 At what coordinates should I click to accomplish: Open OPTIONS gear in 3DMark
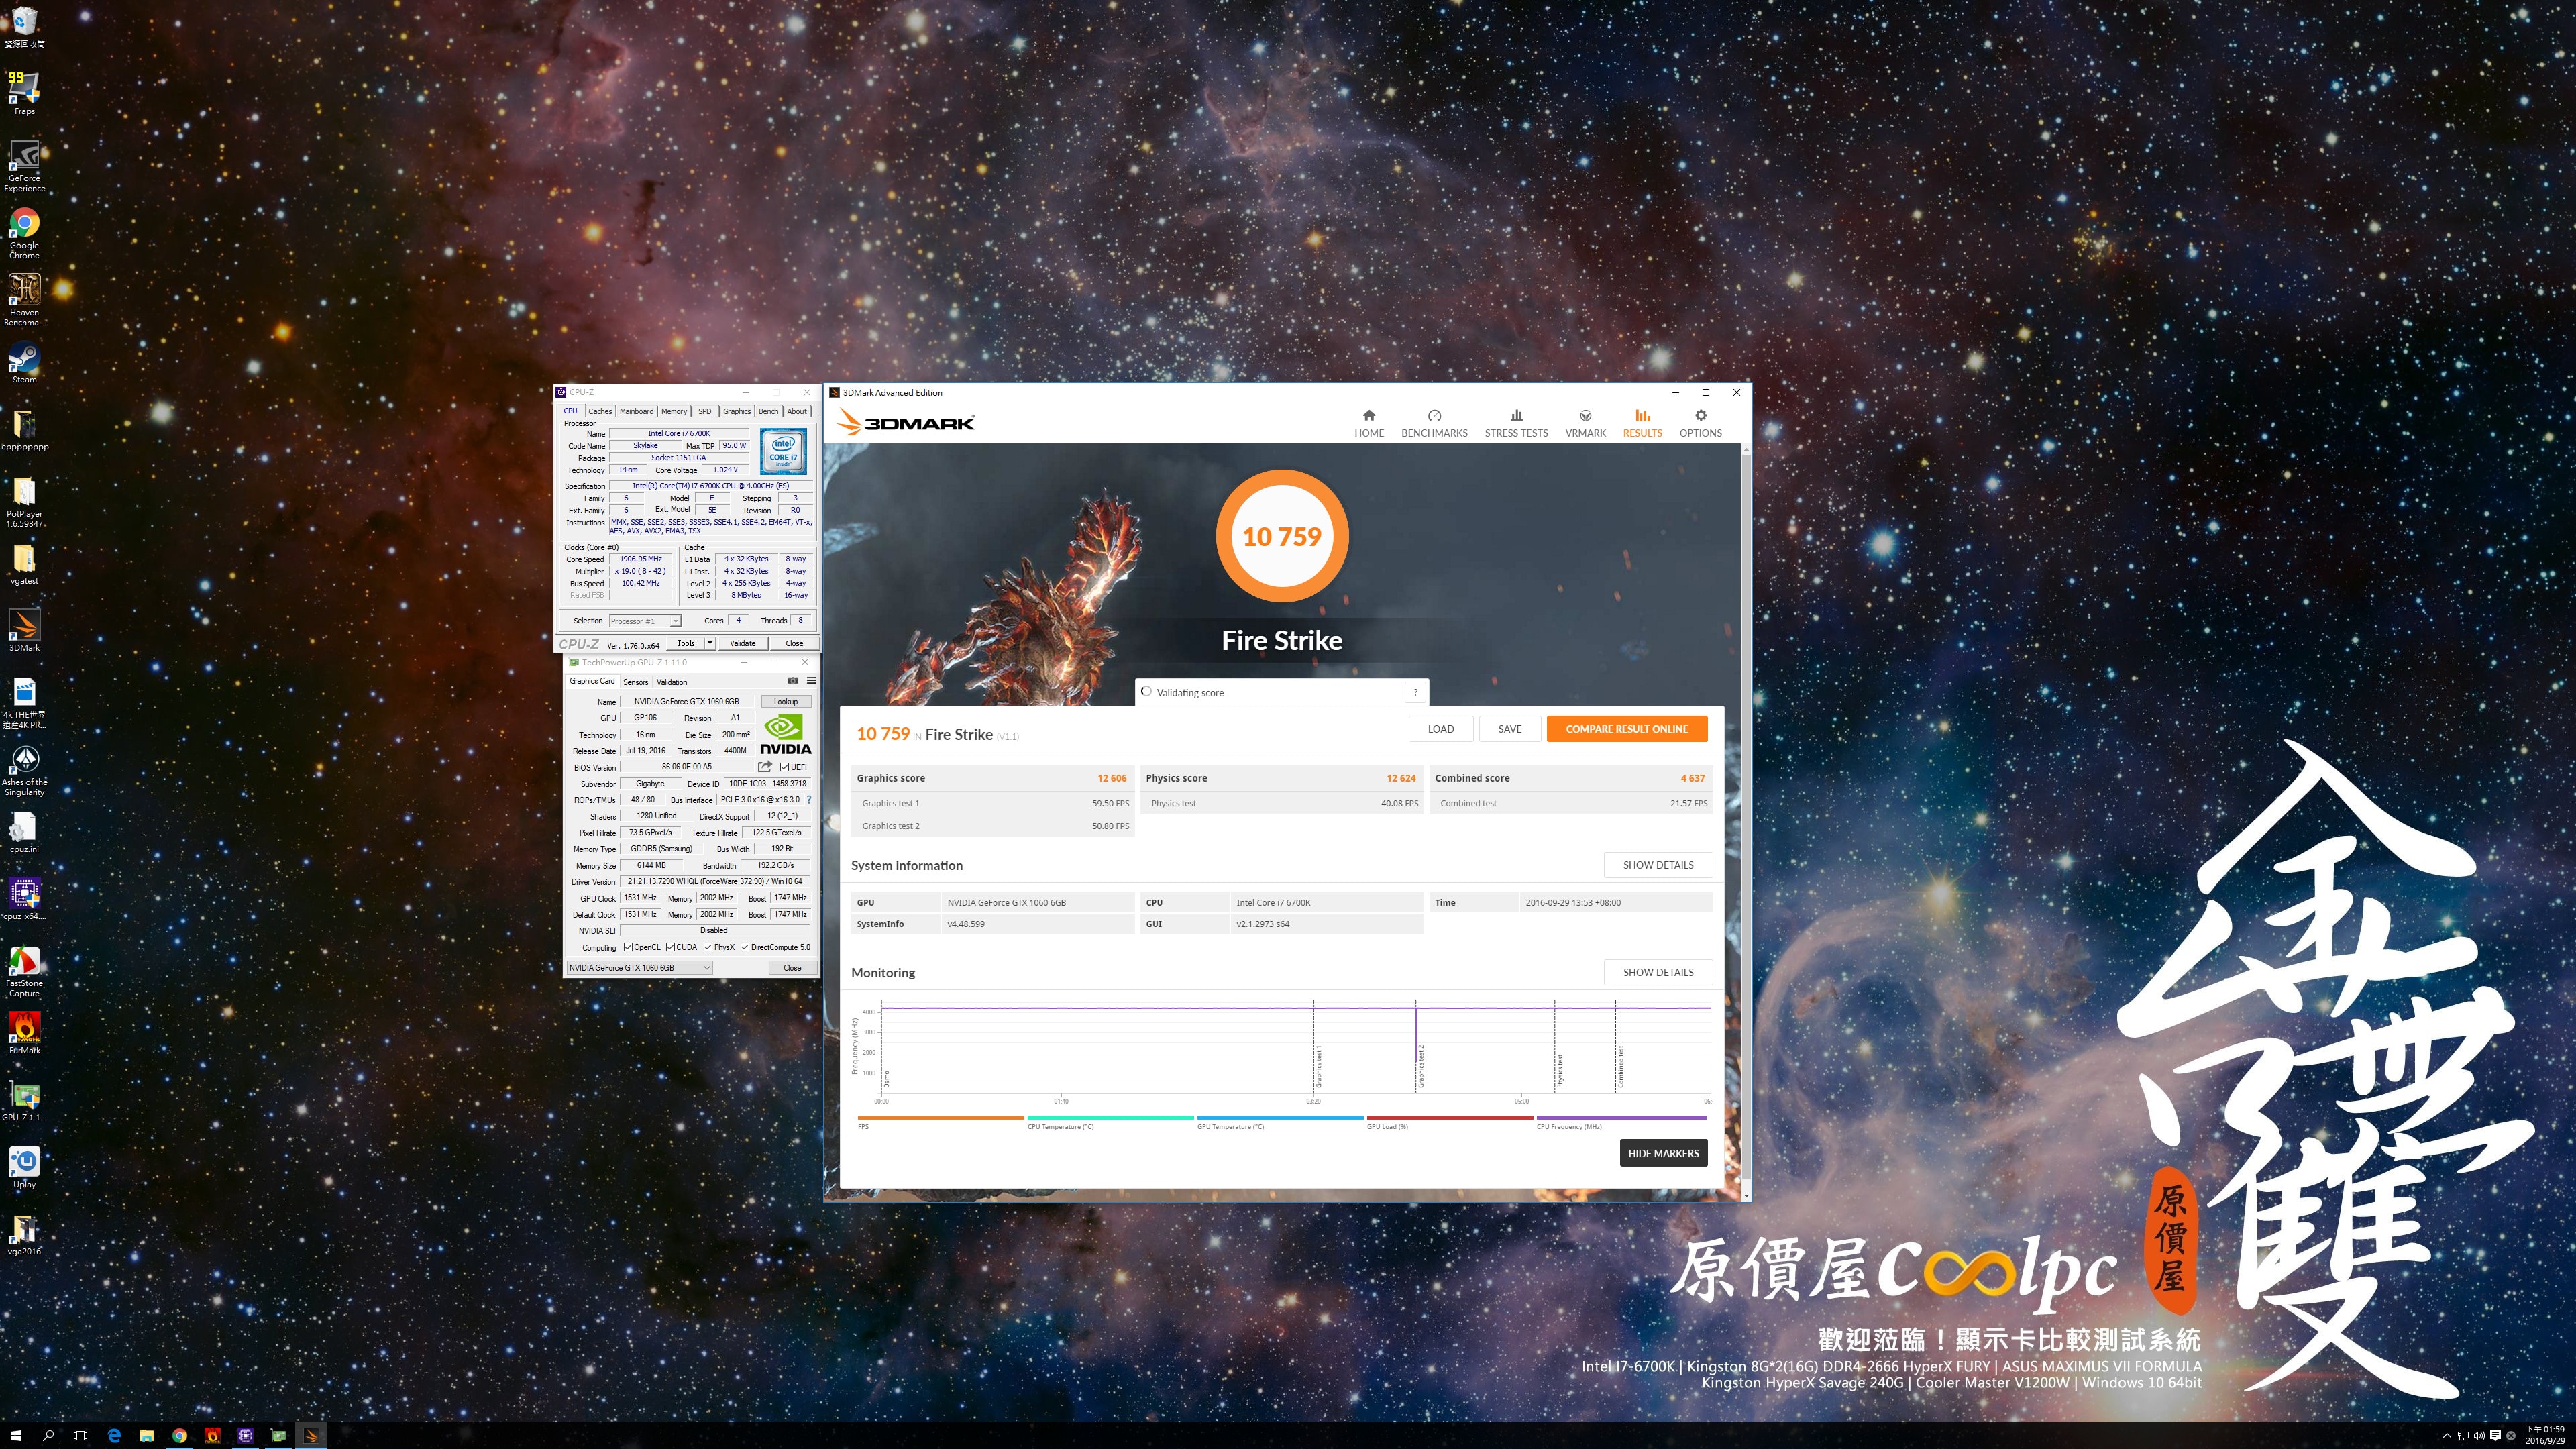click(1700, 423)
